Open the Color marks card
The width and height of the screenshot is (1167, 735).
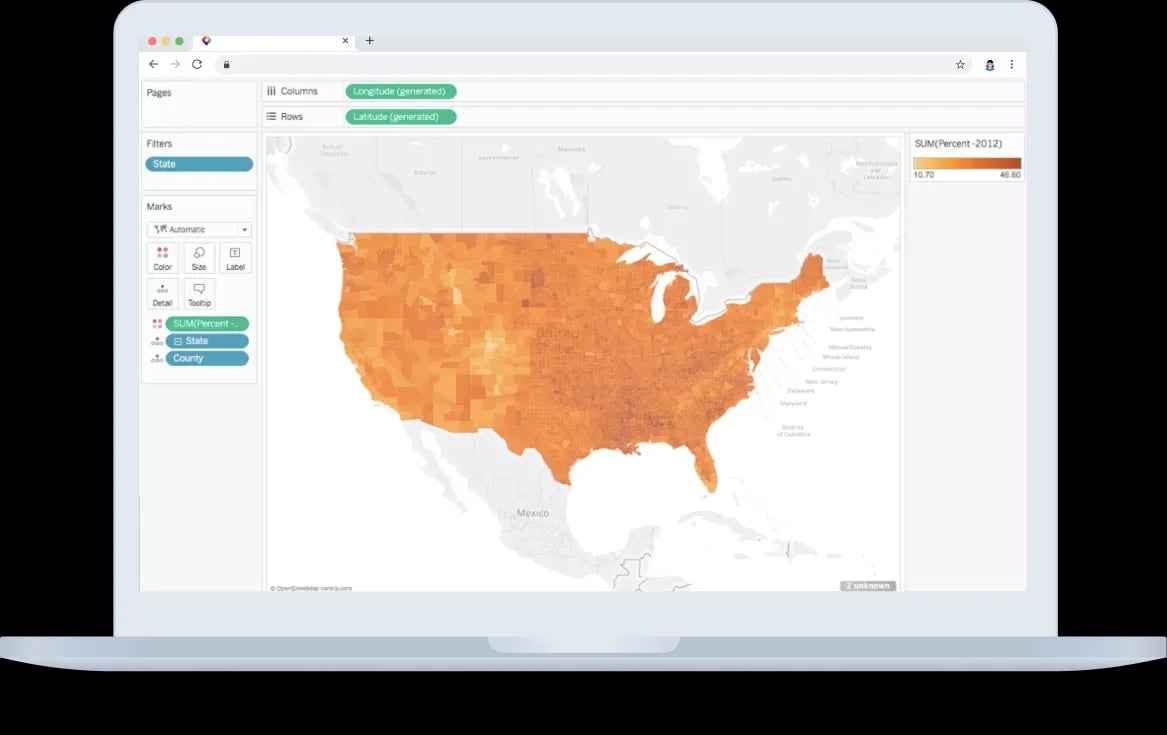pos(162,258)
